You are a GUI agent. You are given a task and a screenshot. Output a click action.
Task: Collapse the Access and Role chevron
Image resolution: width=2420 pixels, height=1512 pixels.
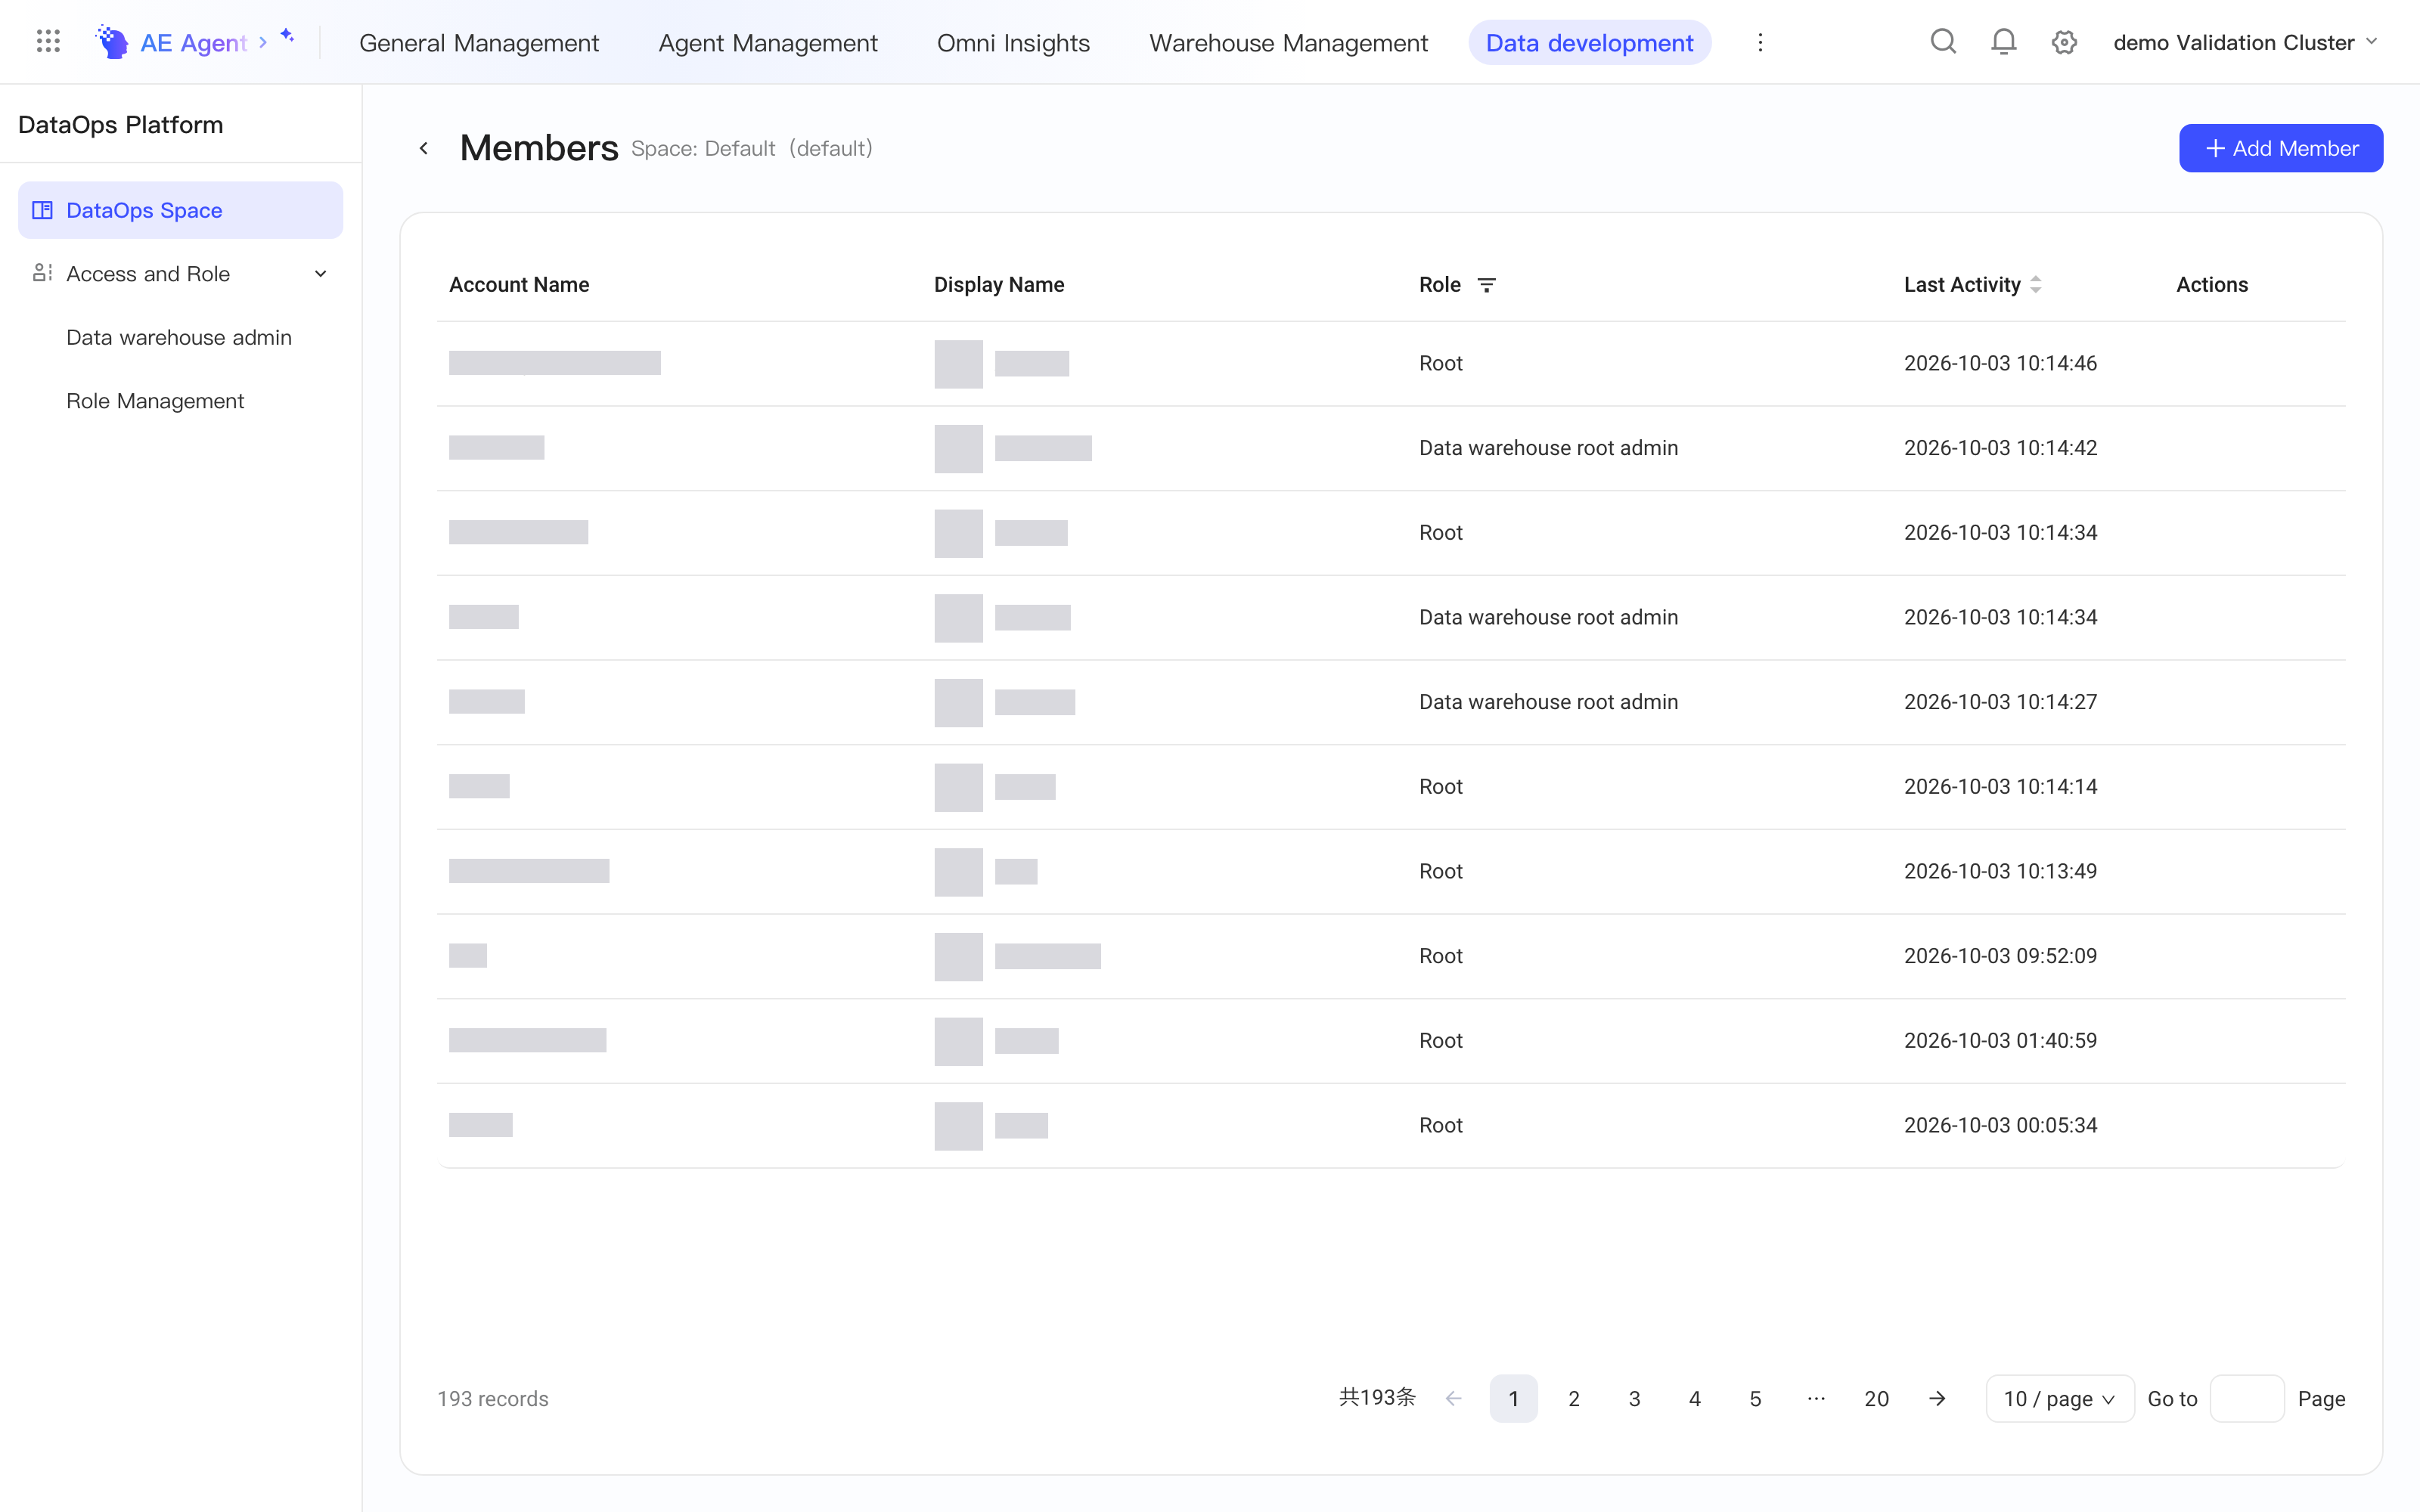click(321, 274)
